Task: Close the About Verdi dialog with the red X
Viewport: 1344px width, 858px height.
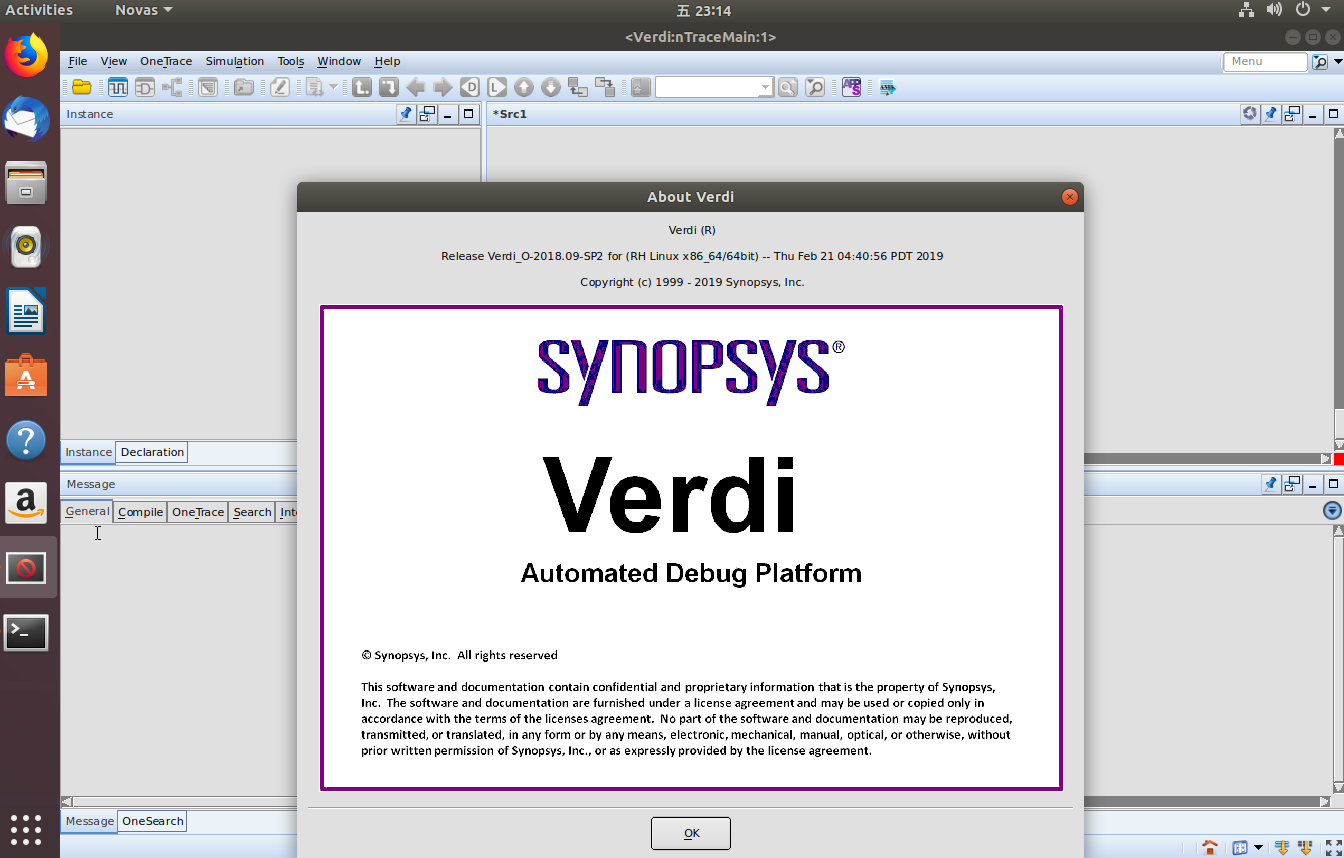Action: [x=1070, y=197]
